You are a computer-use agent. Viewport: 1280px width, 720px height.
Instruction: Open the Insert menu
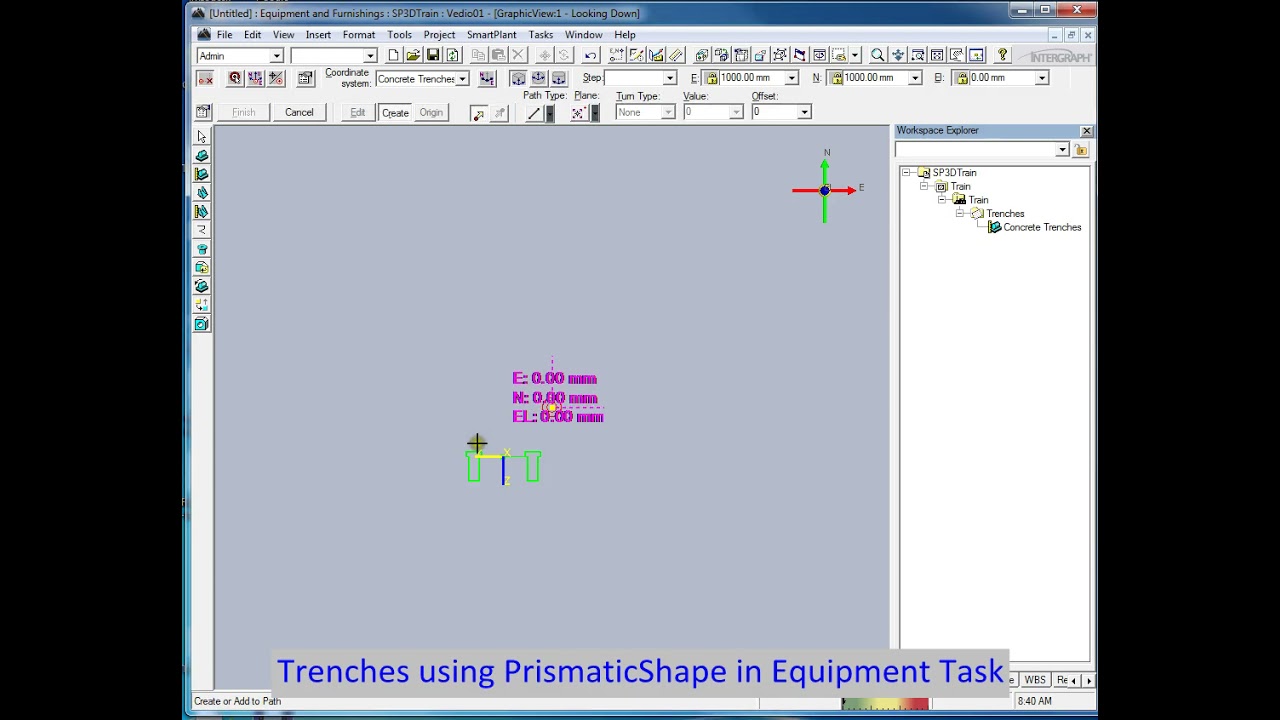[318, 35]
